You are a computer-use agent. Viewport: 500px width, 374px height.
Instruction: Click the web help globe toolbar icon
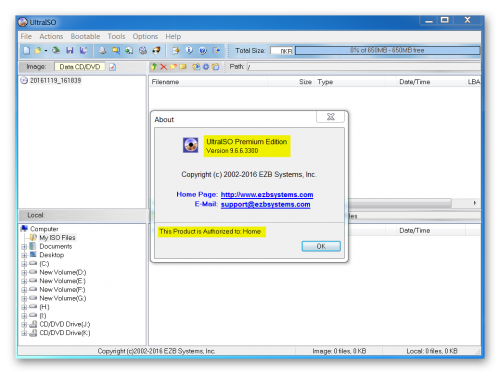(x=203, y=51)
